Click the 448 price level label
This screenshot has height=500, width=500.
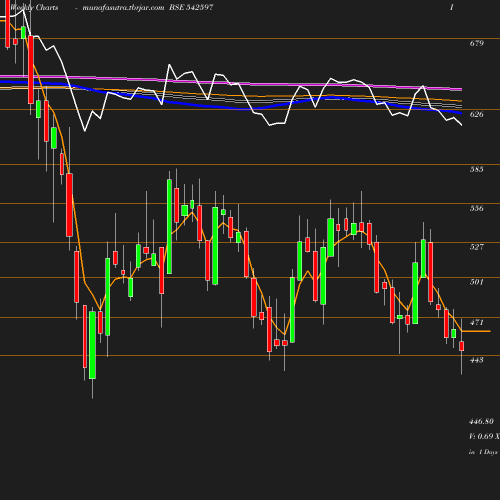(476, 360)
